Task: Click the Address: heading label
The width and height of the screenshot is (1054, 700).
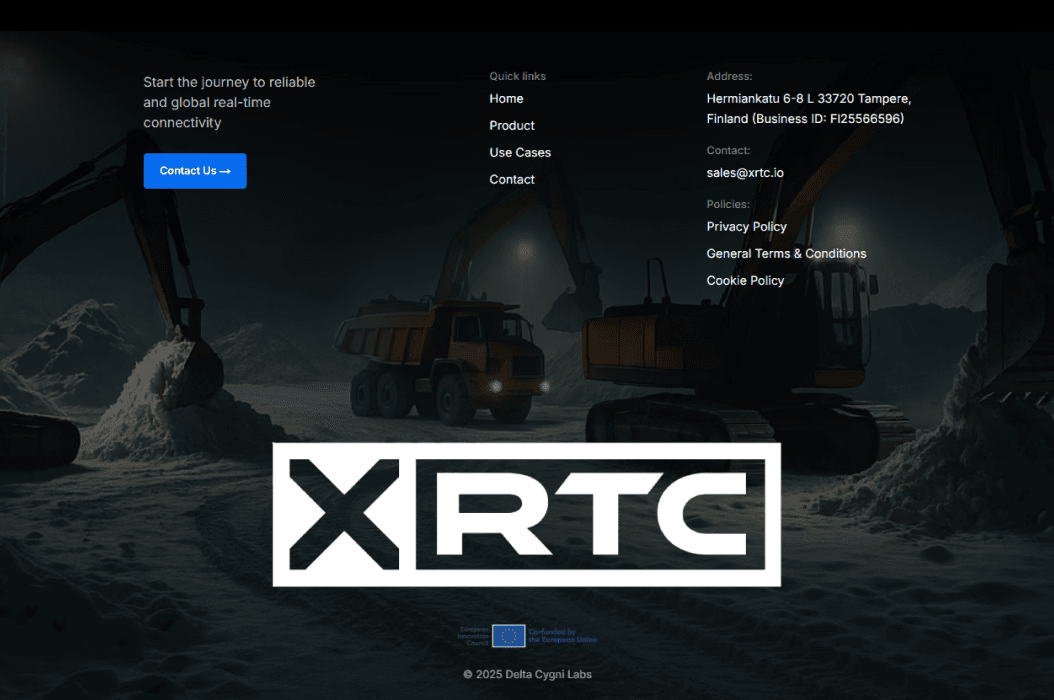Action: click(729, 76)
